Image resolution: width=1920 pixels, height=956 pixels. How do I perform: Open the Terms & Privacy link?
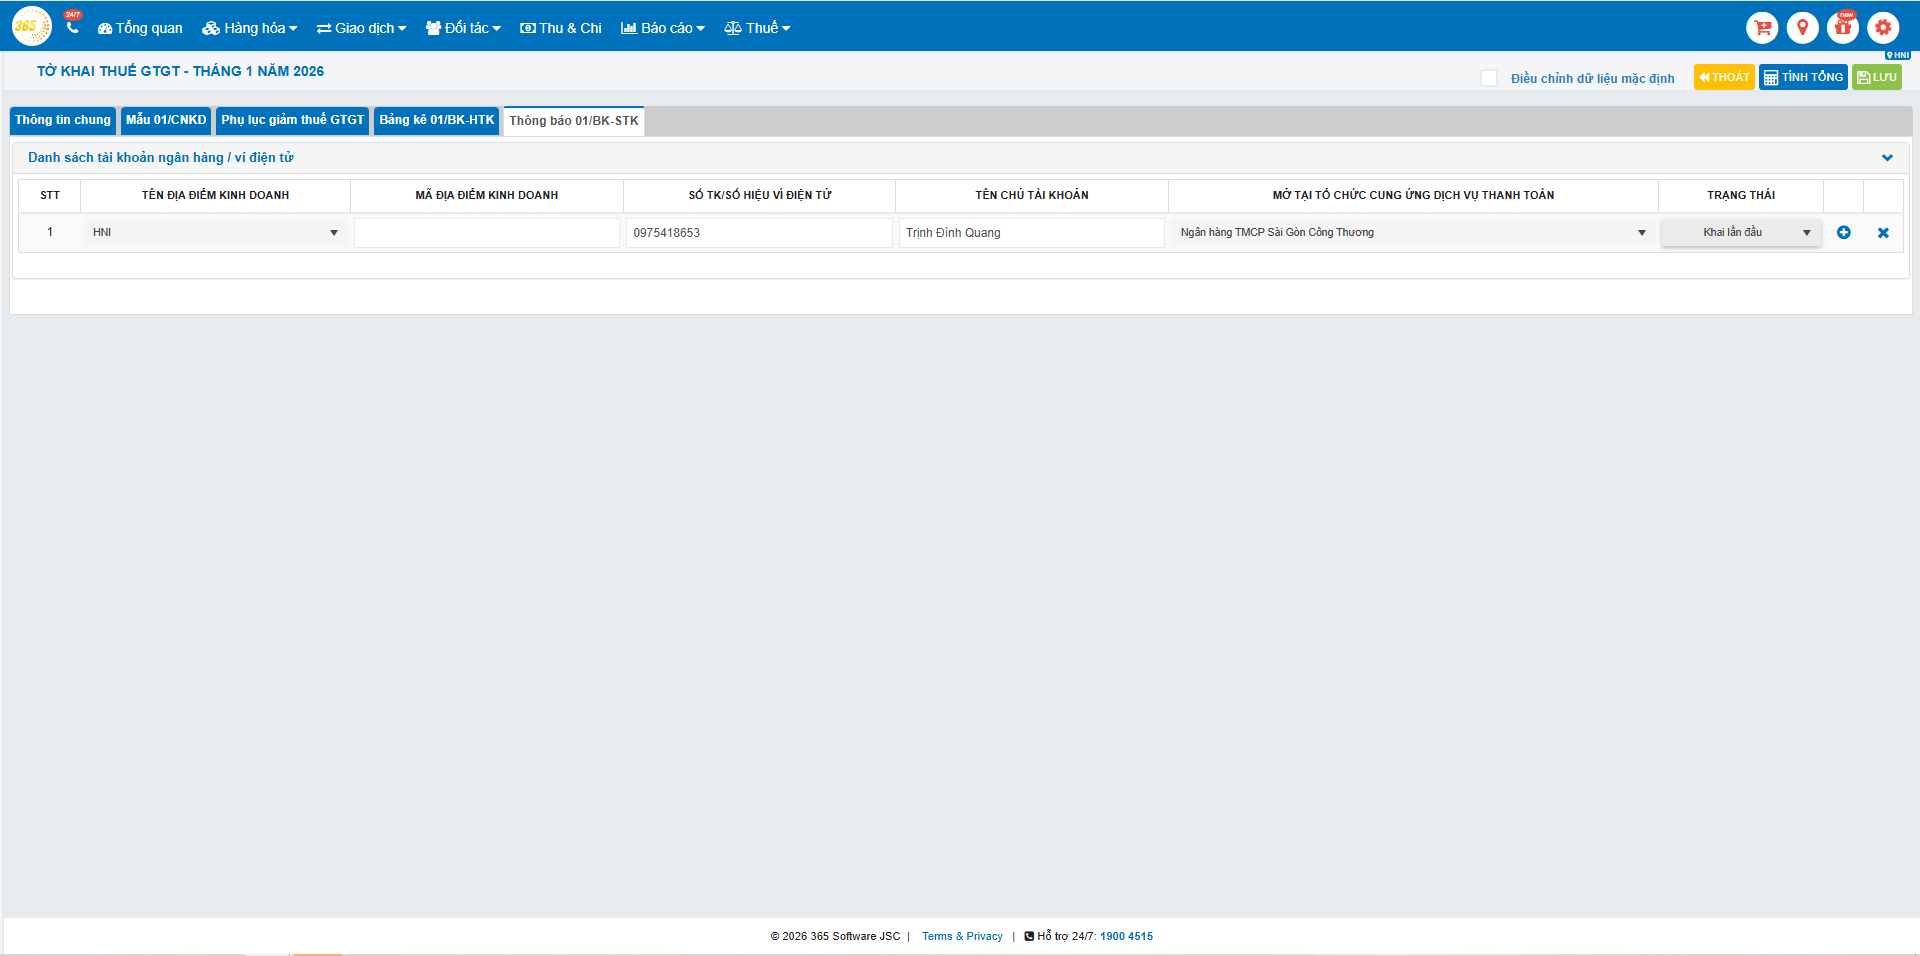coord(962,936)
